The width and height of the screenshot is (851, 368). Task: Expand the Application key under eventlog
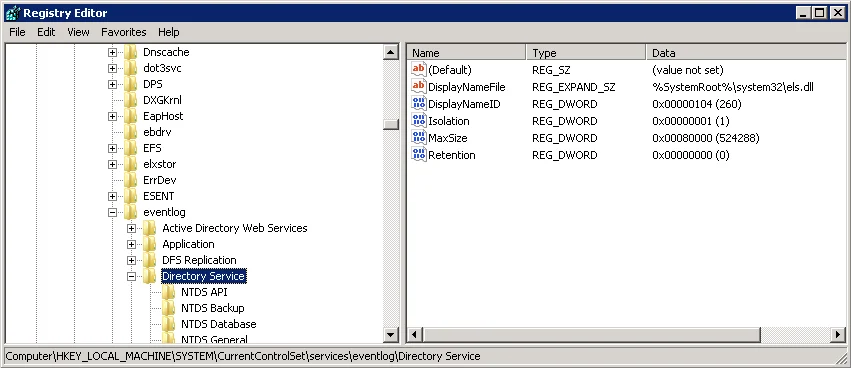coord(131,244)
